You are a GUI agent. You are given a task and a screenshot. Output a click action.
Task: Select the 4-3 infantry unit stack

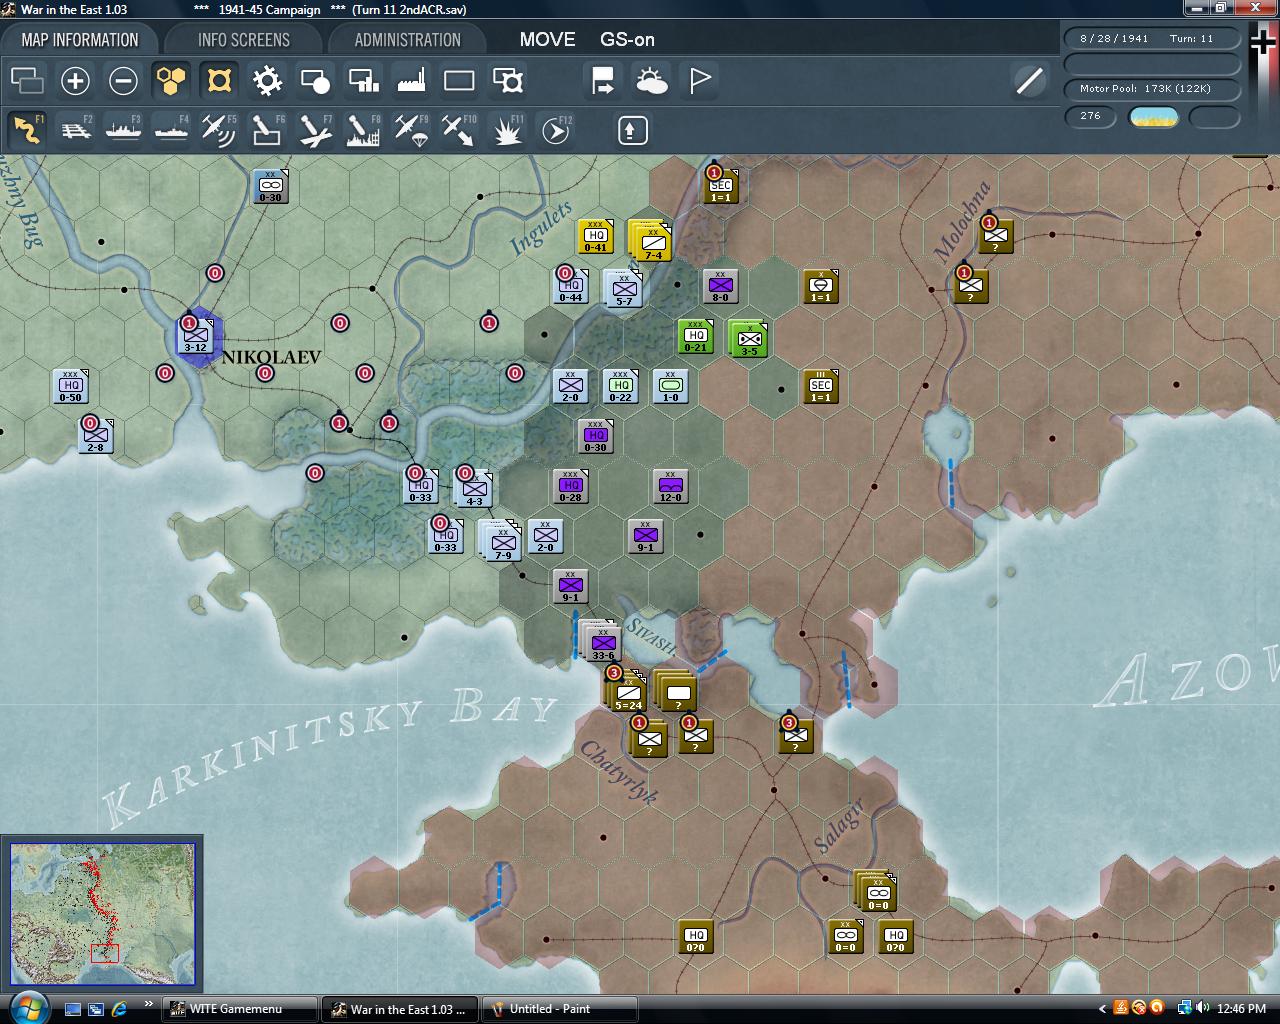[473, 489]
